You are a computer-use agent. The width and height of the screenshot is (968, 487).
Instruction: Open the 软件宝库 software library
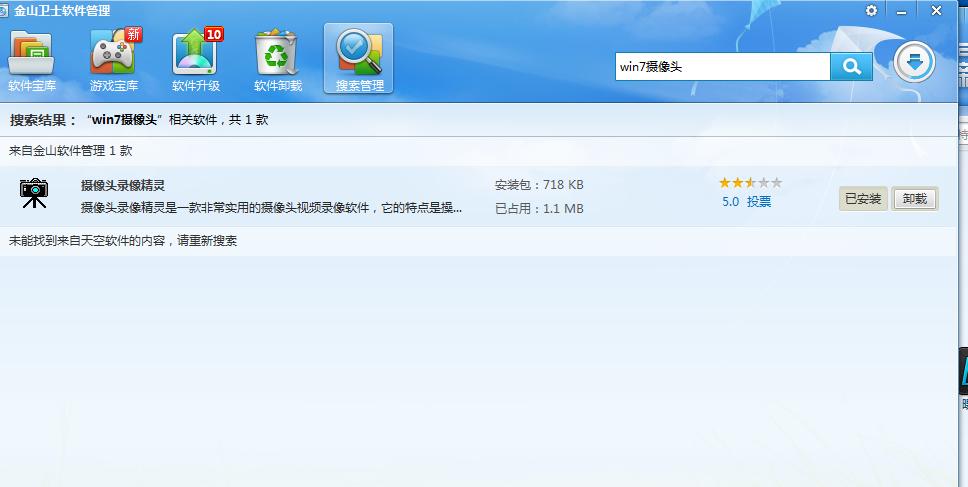(x=31, y=60)
